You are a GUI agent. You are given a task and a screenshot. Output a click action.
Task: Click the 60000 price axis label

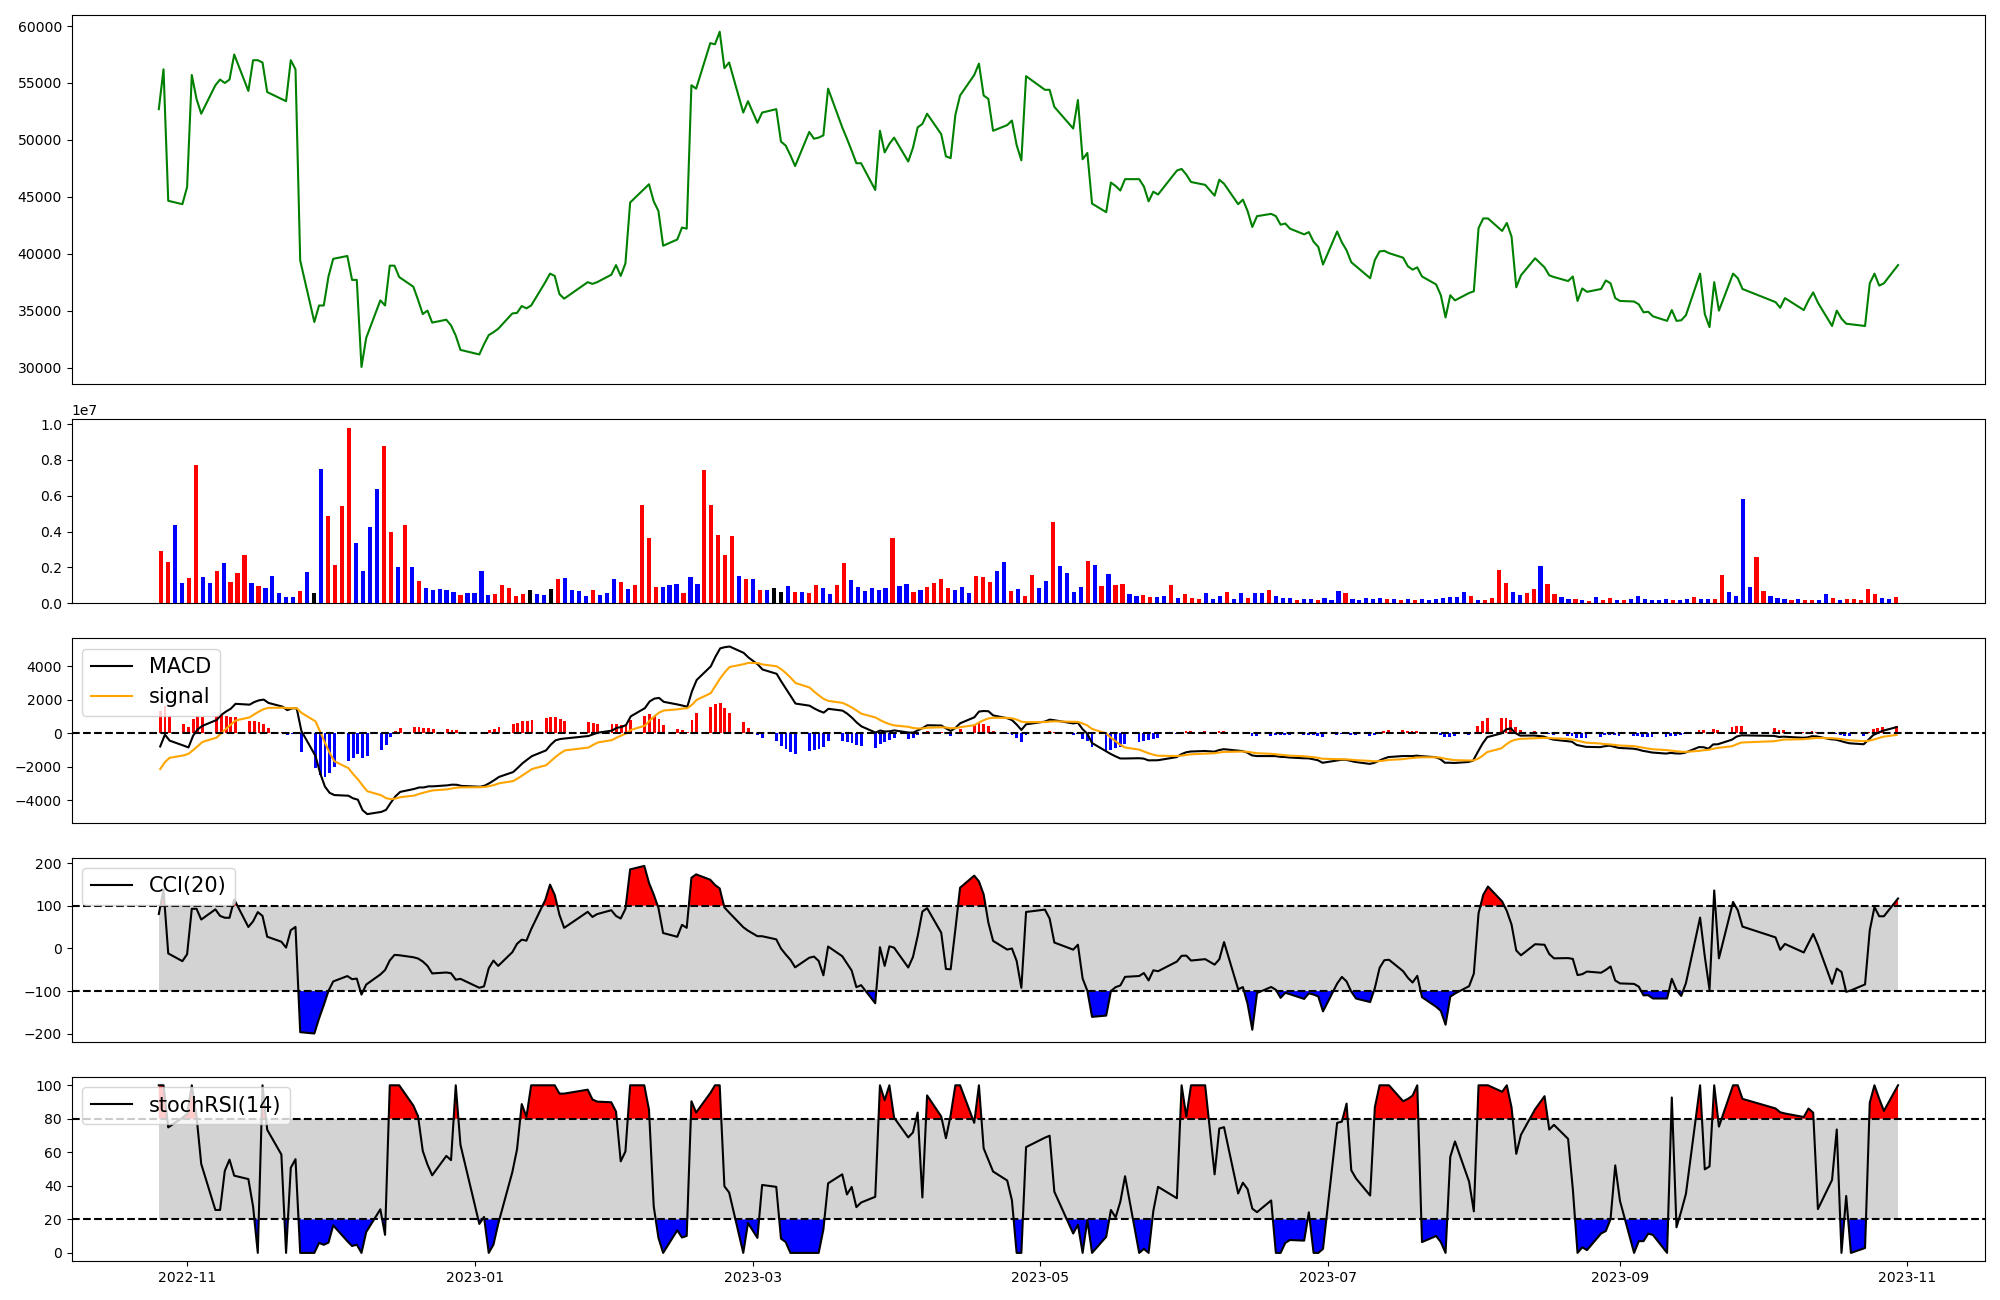click(40, 27)
